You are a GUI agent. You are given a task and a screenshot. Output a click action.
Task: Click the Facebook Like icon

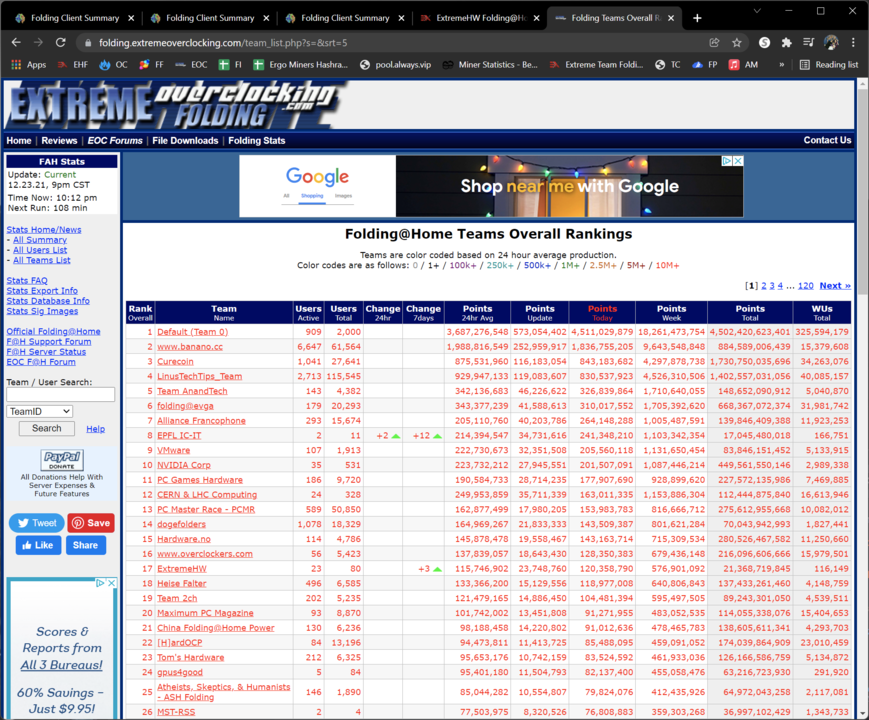tap(37, 545)
